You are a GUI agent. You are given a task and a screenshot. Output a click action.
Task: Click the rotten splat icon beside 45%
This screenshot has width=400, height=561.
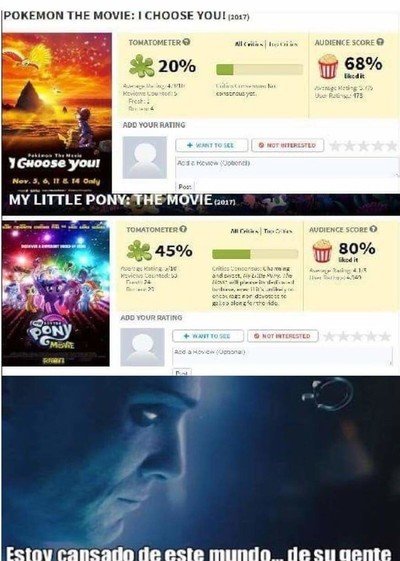click(x=139, y=250)
